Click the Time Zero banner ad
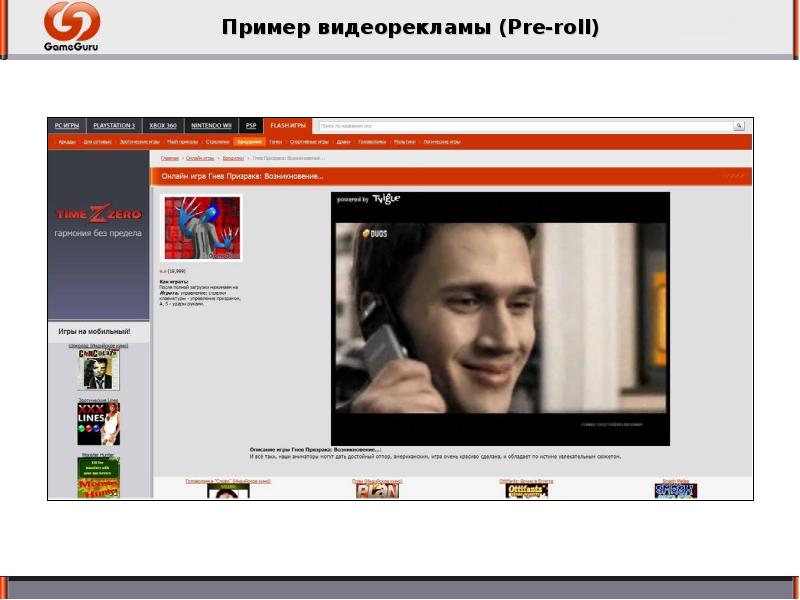The width and height of the screenshot is (800, 600). tap(98, 223)
